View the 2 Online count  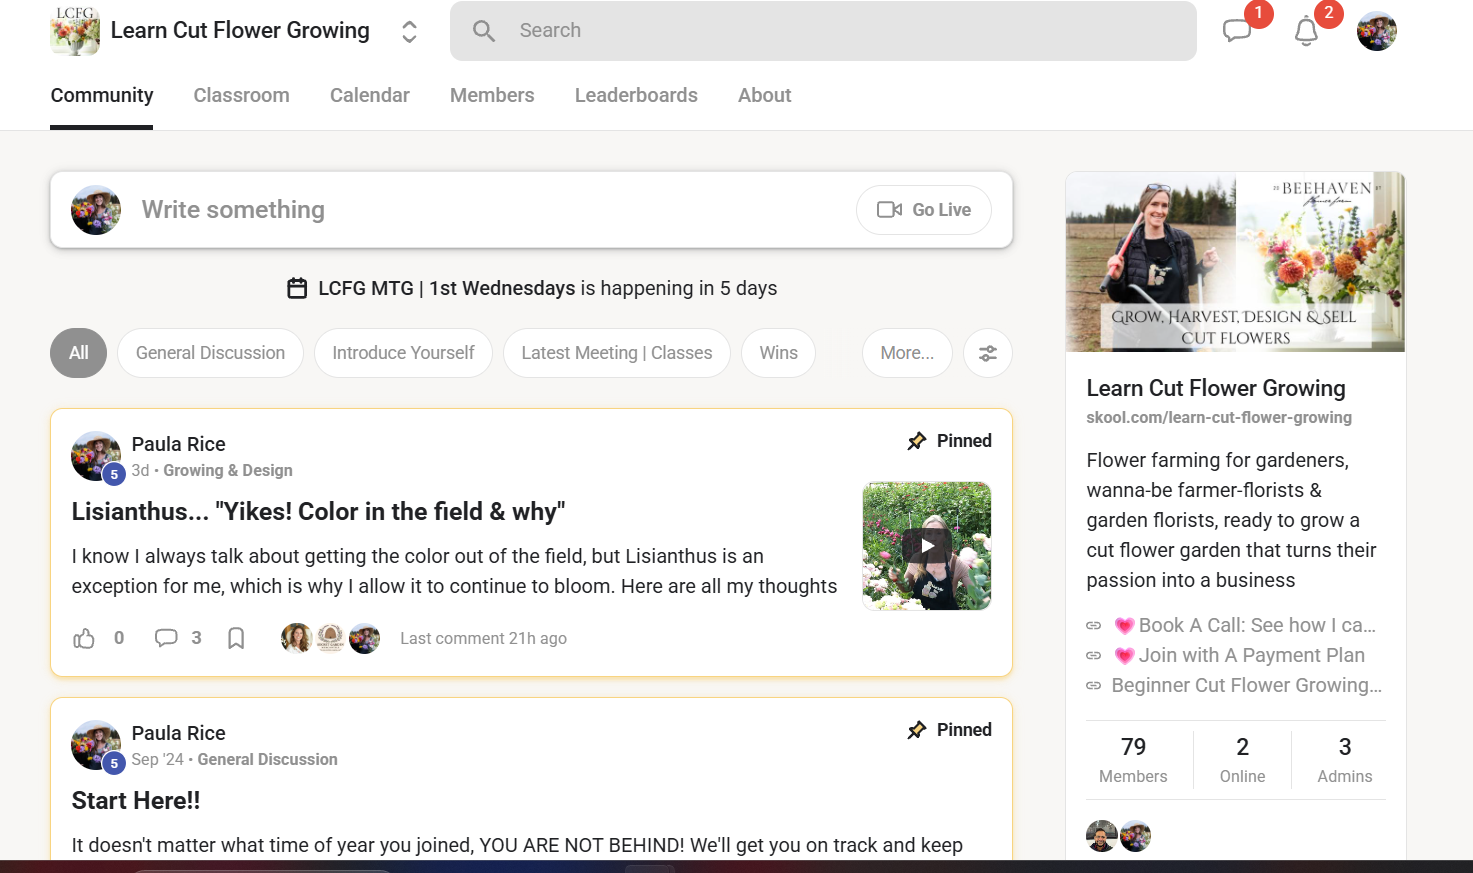tap(1243, 760)
